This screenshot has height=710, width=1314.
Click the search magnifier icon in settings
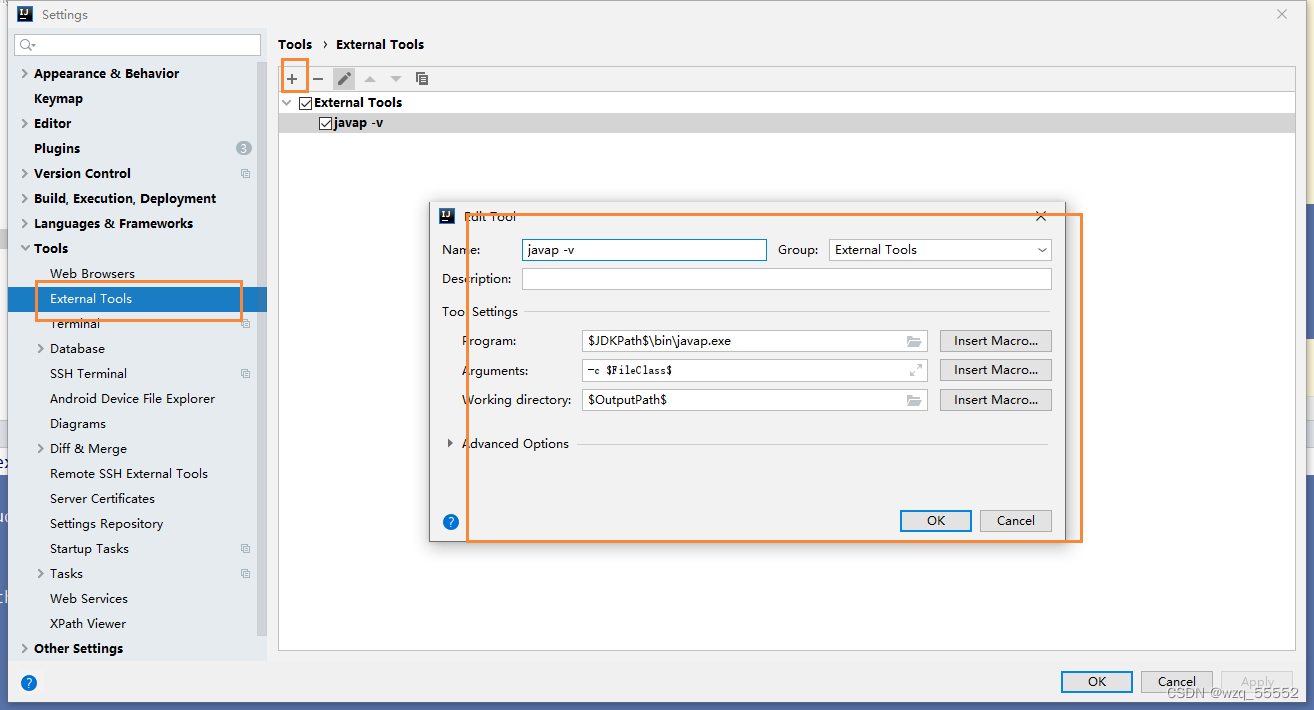27,45
